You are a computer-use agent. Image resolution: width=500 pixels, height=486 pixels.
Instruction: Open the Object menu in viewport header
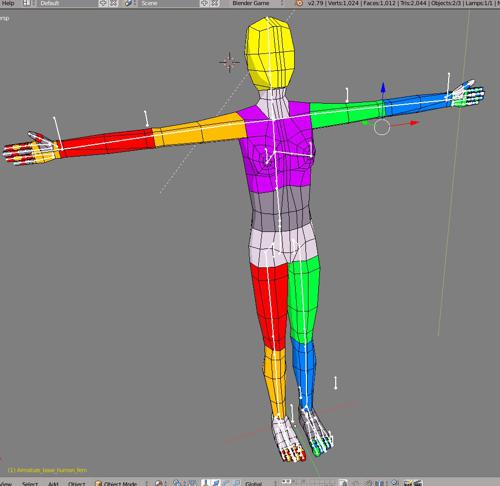(77, 483)
